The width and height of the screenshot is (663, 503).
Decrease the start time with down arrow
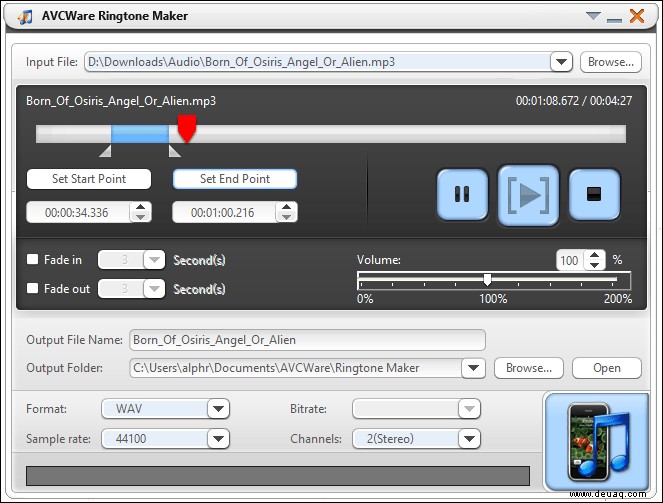(141, 217)
